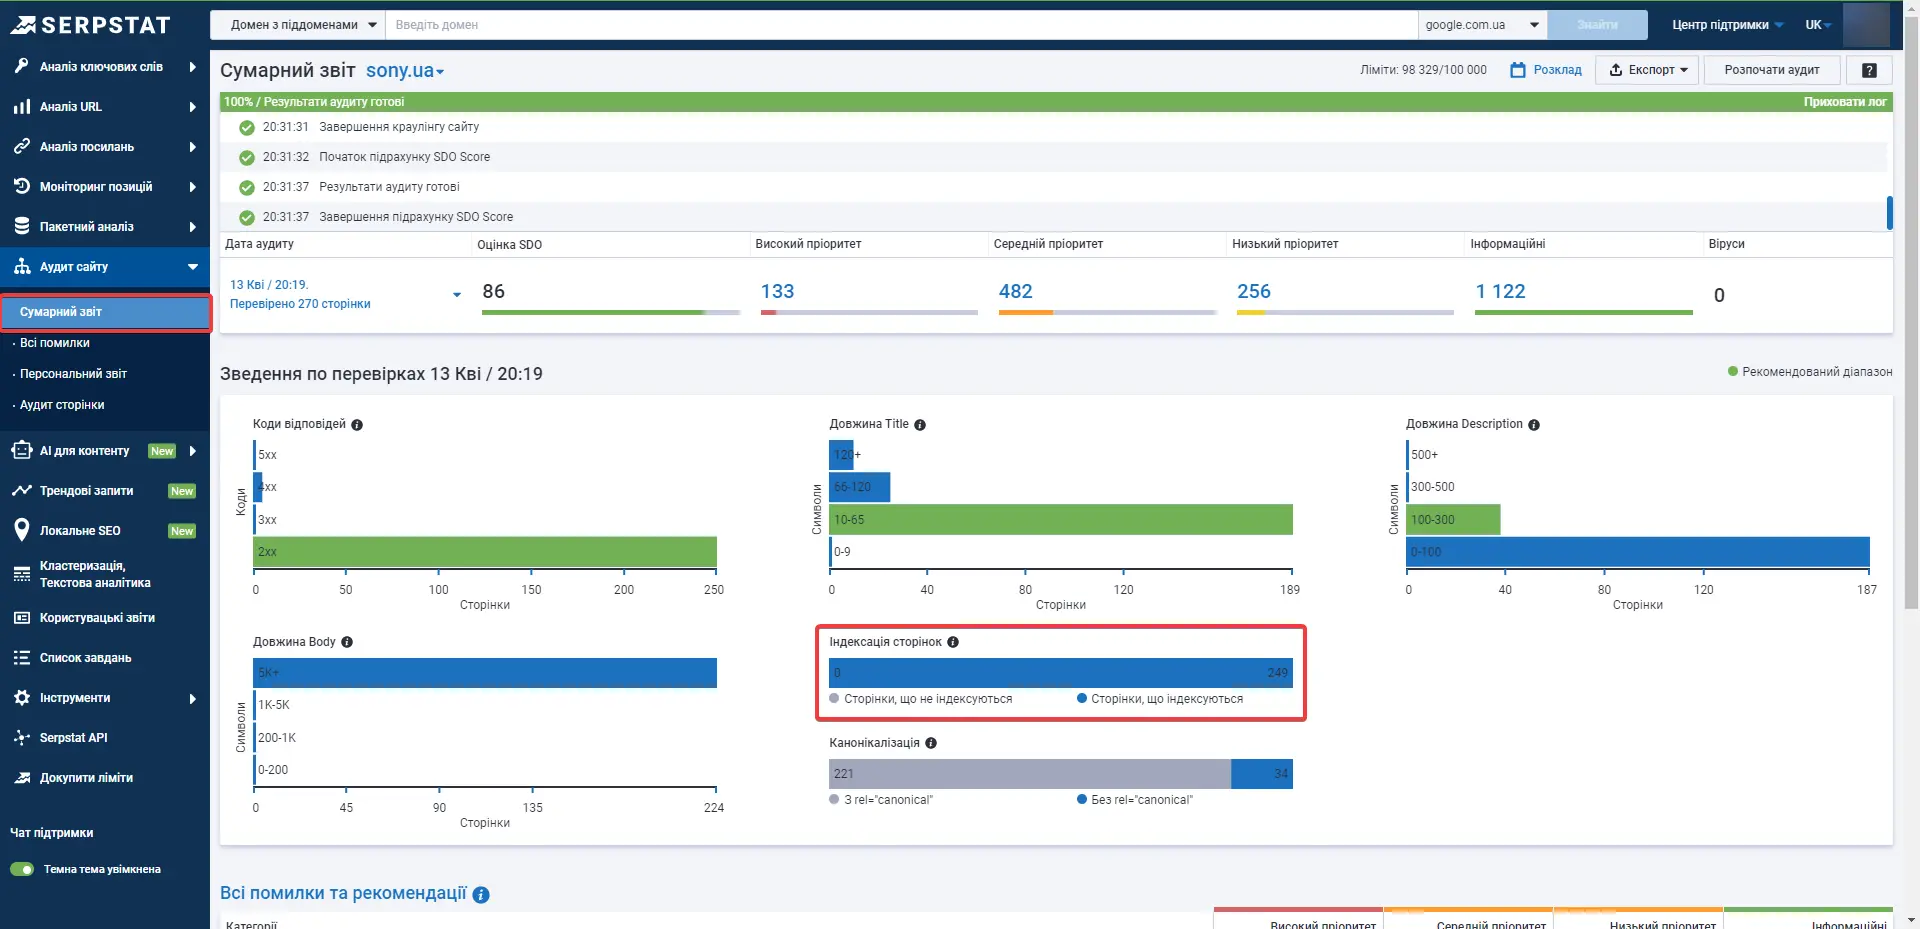Viewport: 1920px width, 929px height.
Task: Click the Знайти search button
Action: coord(1597,25)
